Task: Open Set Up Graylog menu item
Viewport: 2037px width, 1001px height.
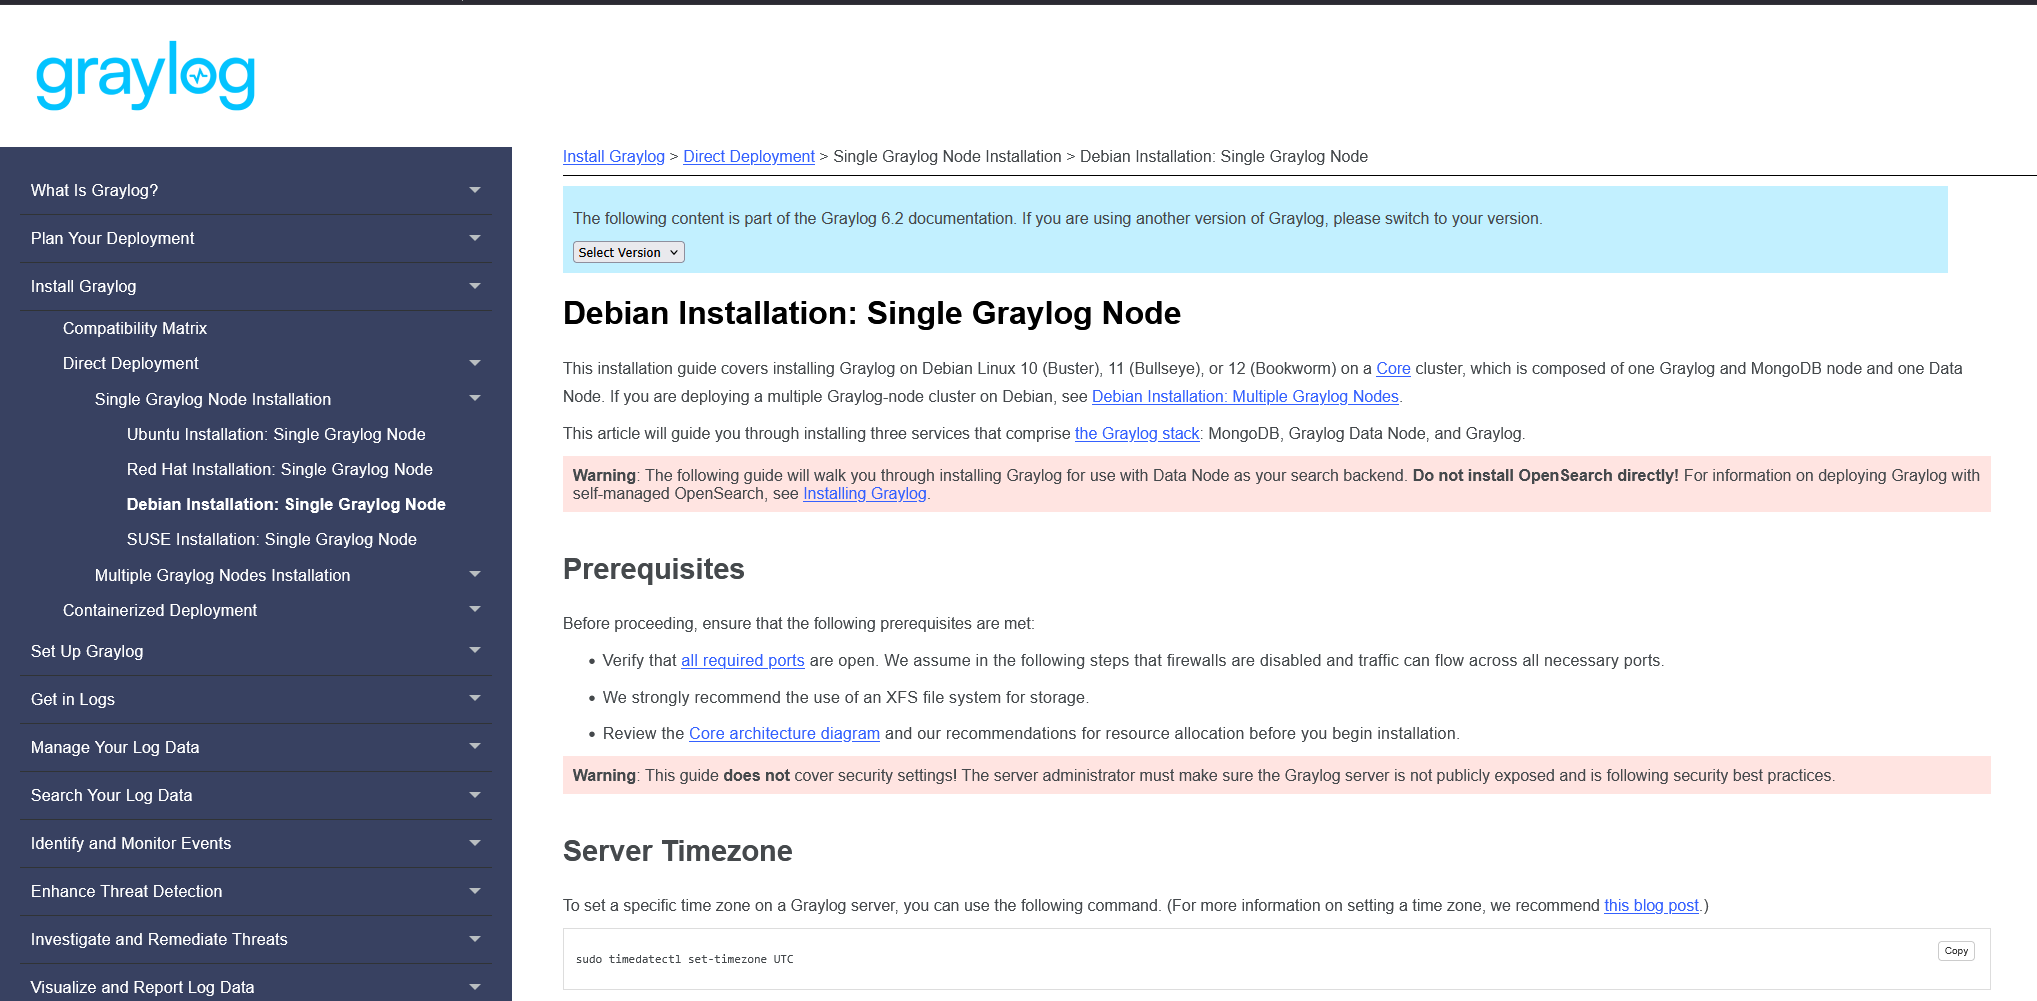Action: click(x=87, y=651)
